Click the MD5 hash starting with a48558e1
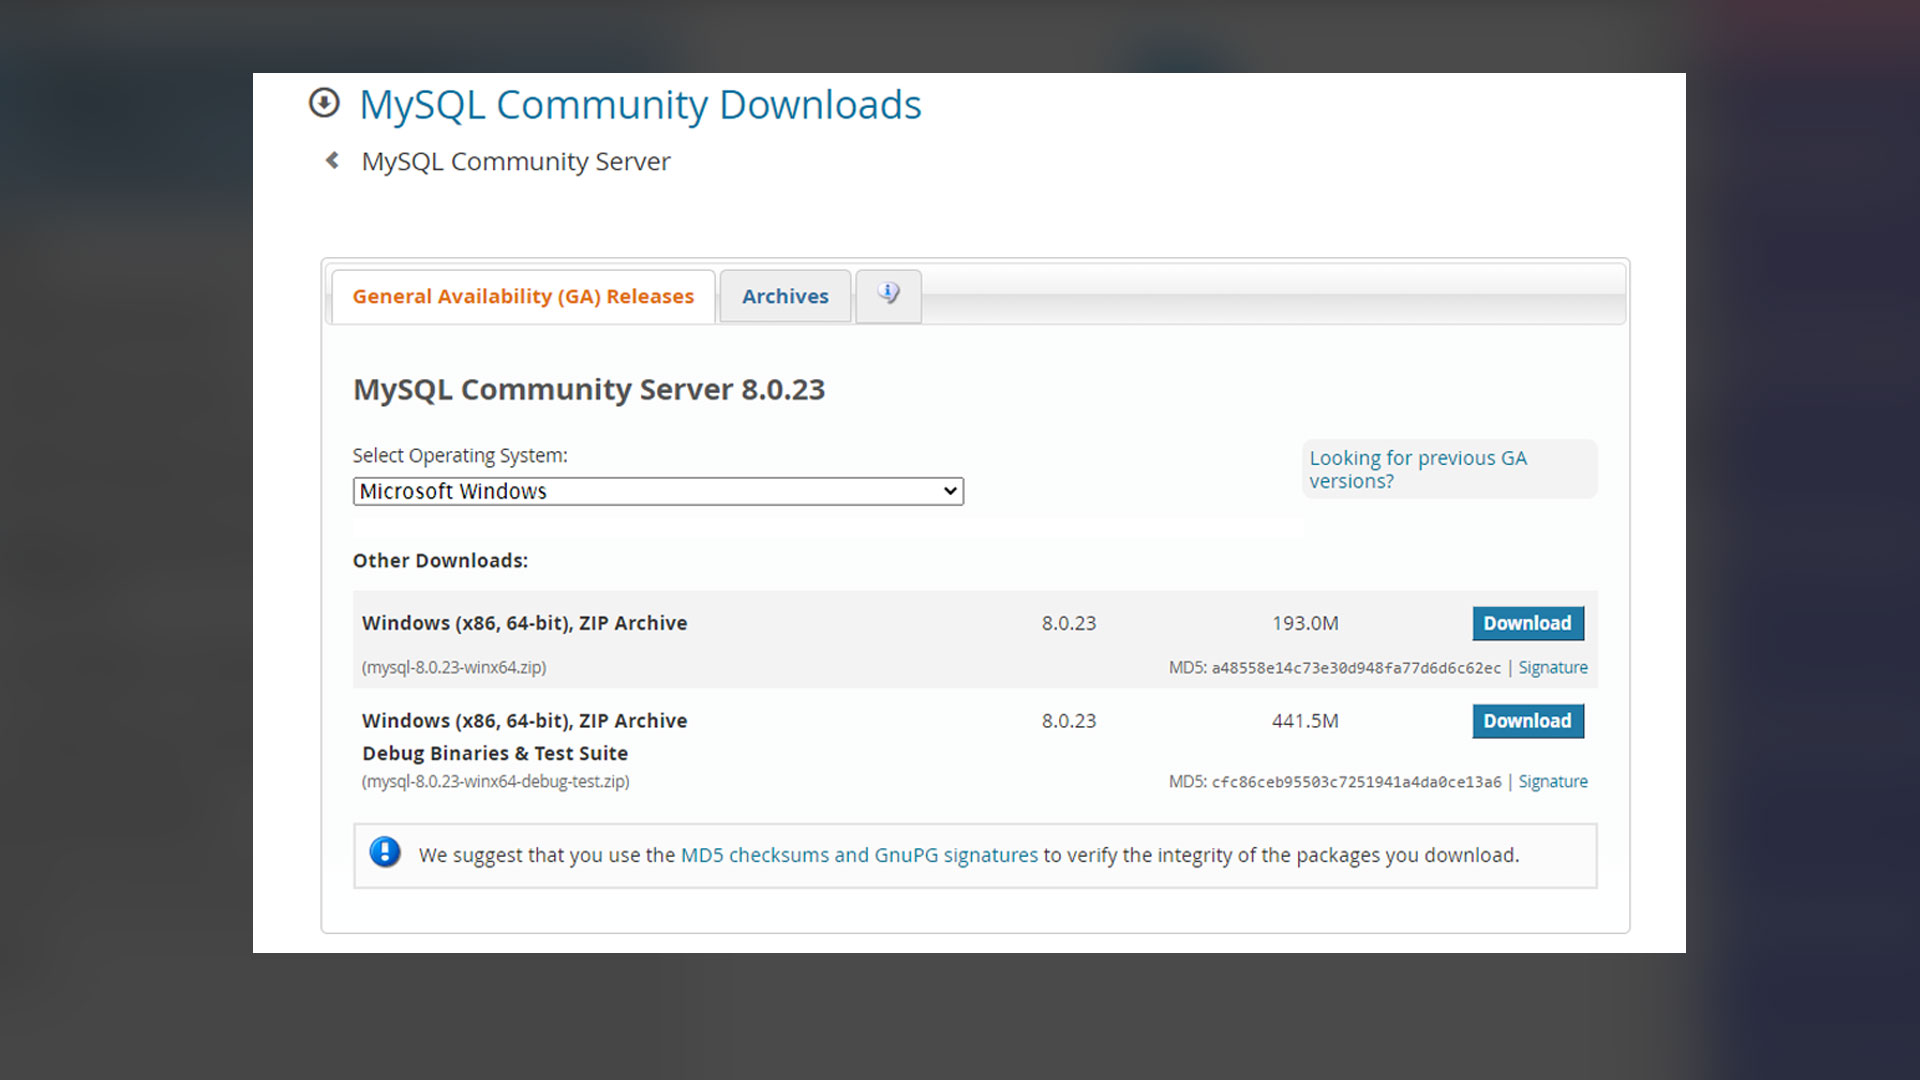 point(1356,668)
